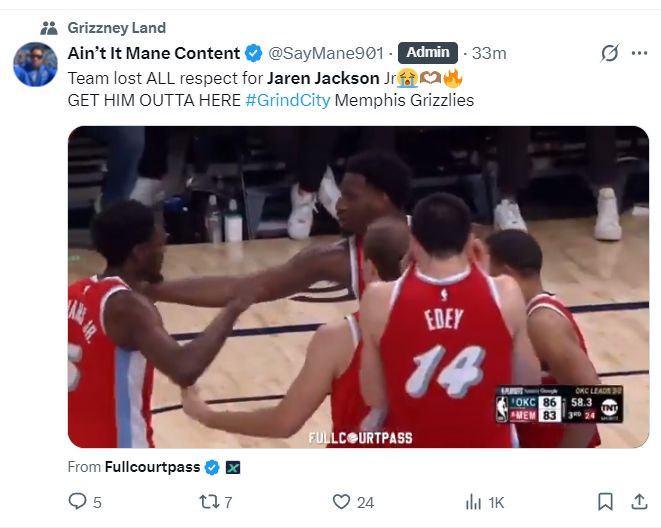Click the Admin badge

(428, 53)
